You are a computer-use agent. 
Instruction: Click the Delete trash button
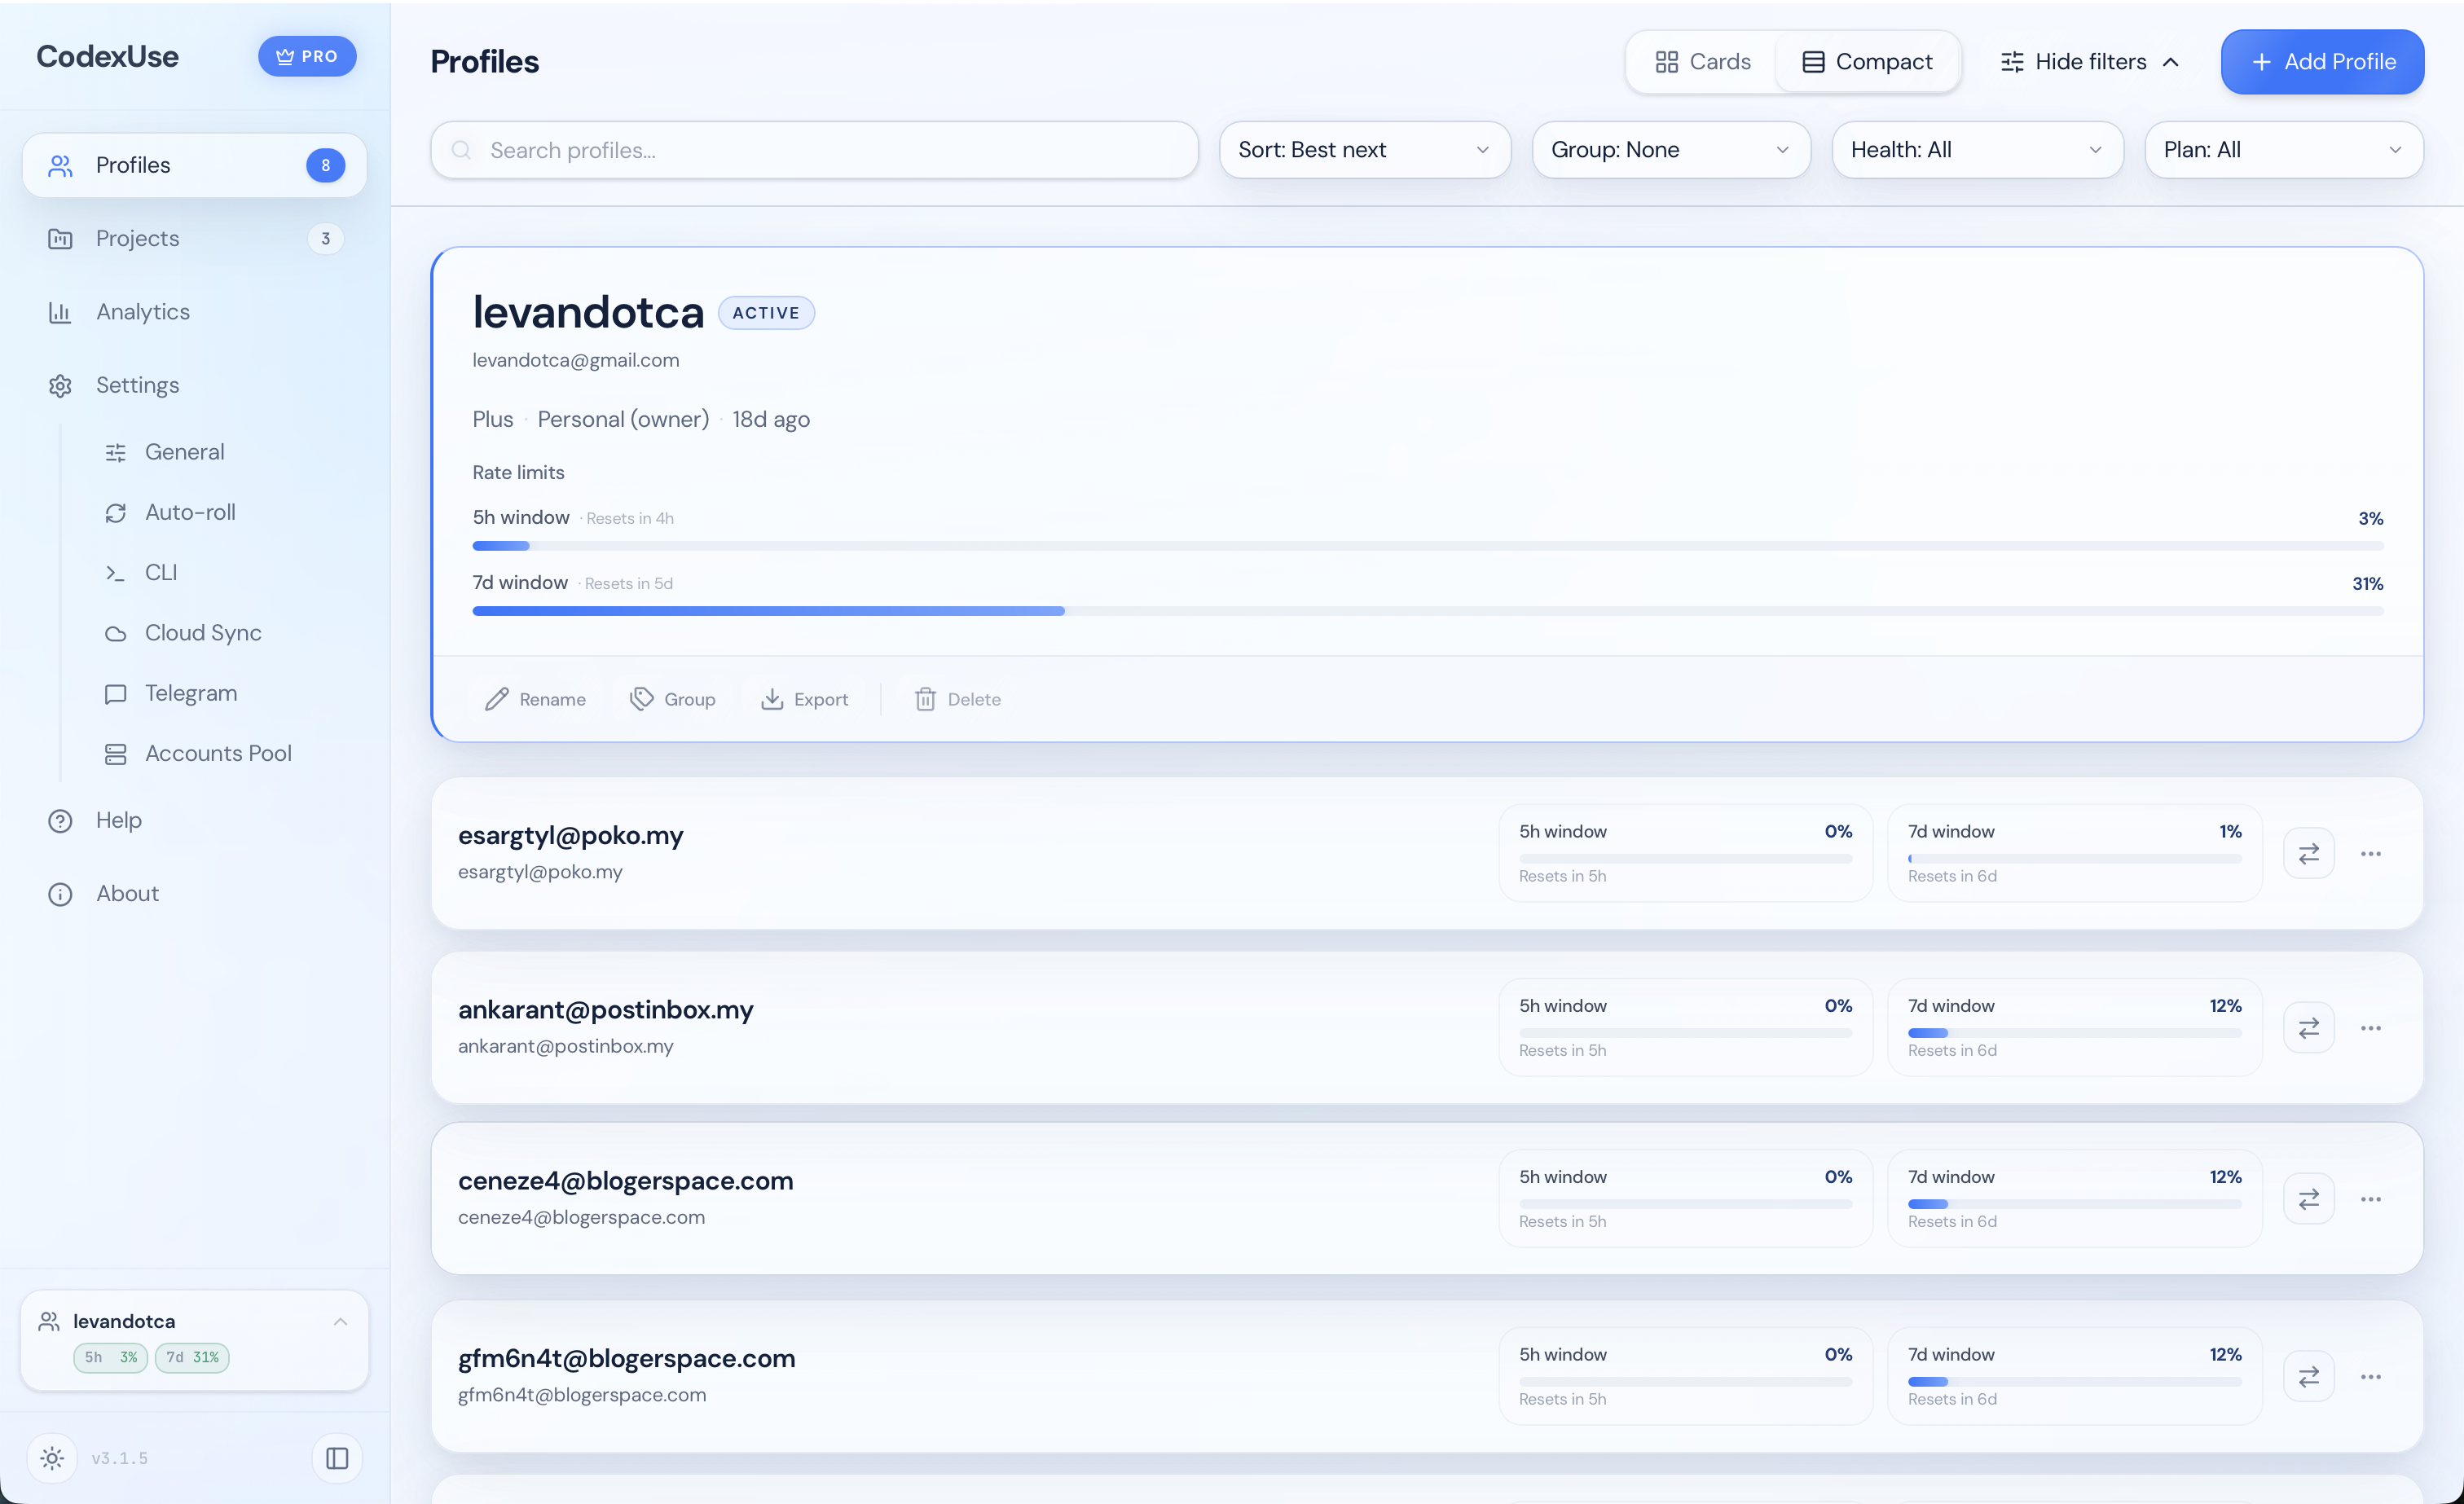(957, 699)
